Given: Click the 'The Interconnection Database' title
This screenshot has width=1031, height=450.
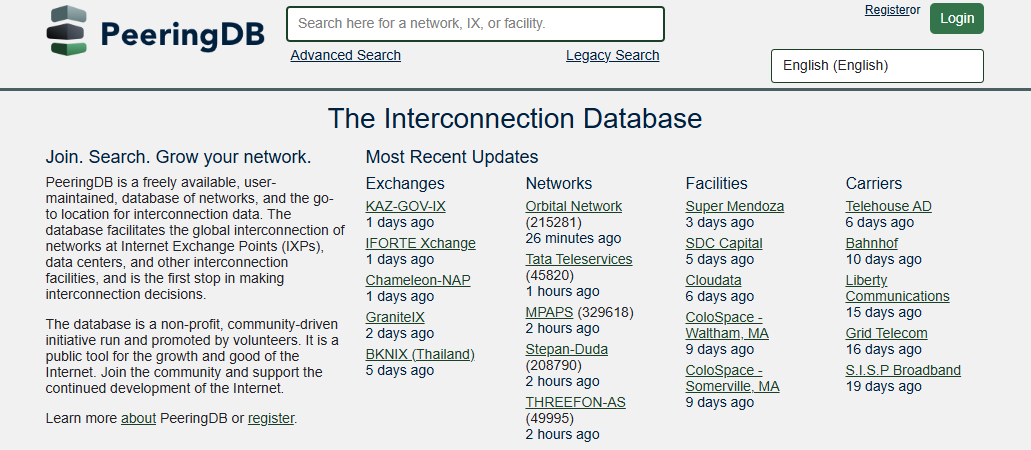Looking at the screenshot, I should [x=515, y=118].
